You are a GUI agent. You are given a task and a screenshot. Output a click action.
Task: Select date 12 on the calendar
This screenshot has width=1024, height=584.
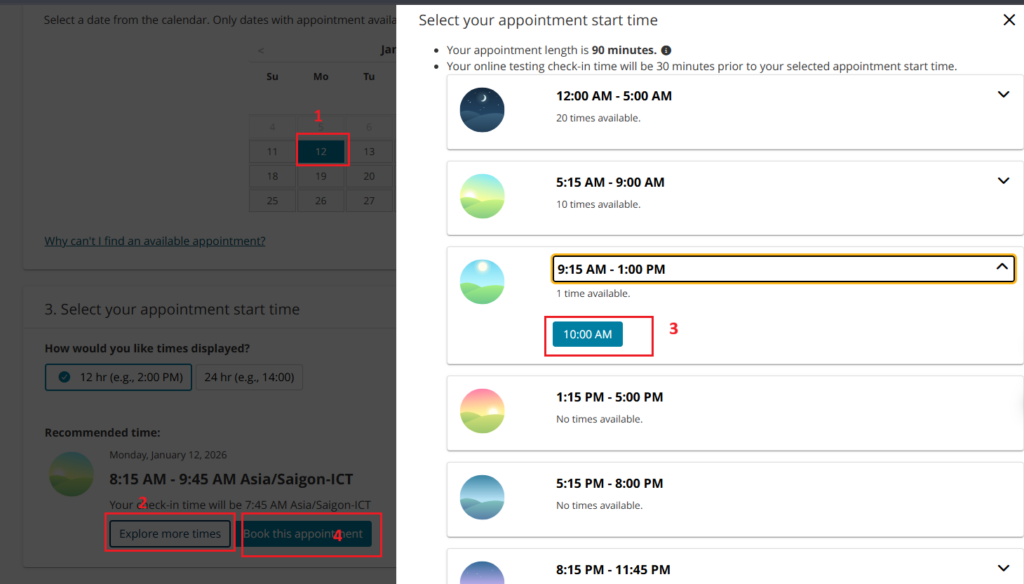pyautogui.click(x=321, y=152)
